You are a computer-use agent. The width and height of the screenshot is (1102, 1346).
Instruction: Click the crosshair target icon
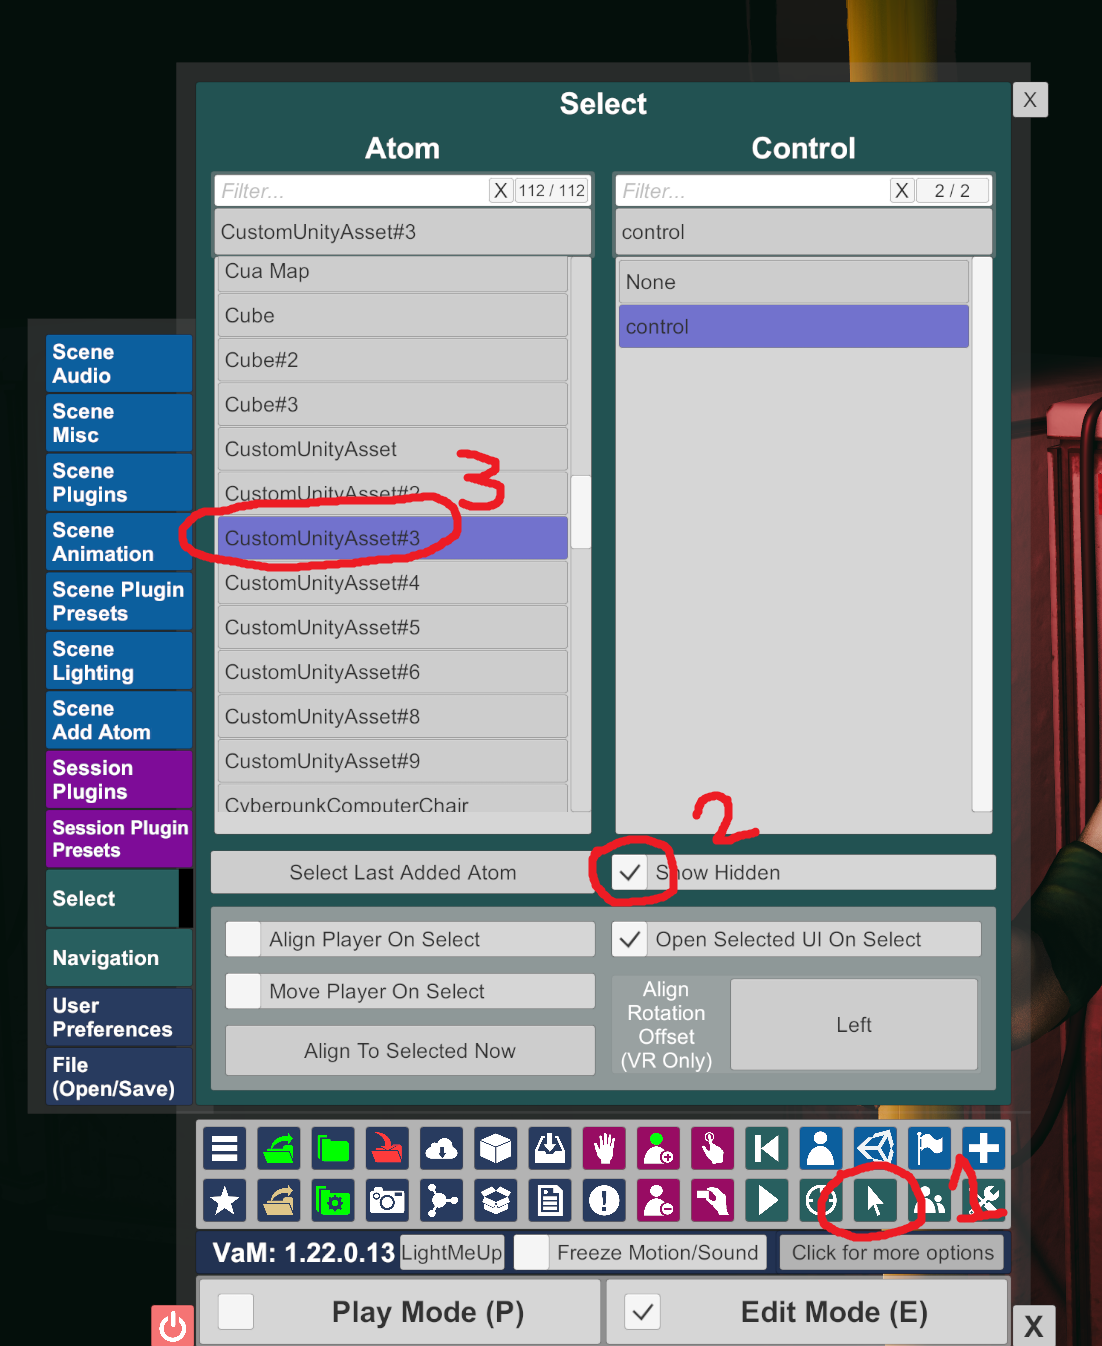pyautogui.click(x=821, y=1200)
